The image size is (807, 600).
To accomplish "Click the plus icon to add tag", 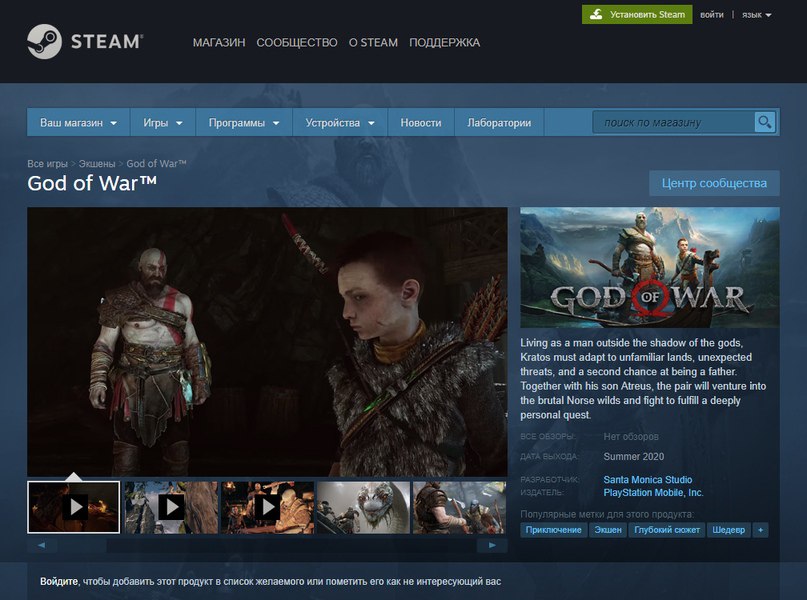I will (x=760, y=530).
